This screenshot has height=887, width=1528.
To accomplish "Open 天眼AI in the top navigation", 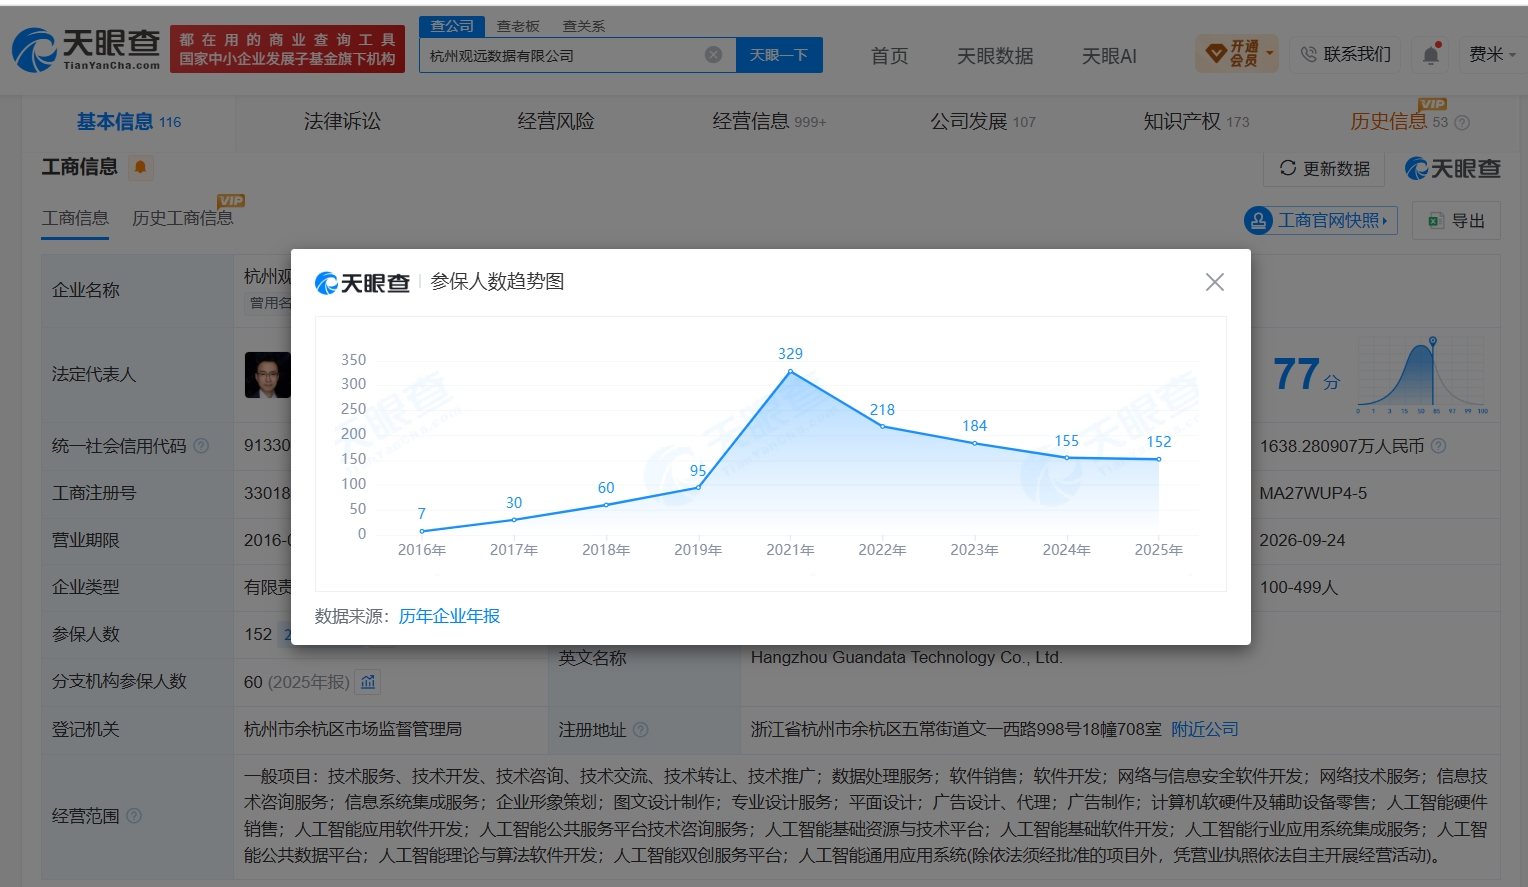I will (x=1109, y=56).
